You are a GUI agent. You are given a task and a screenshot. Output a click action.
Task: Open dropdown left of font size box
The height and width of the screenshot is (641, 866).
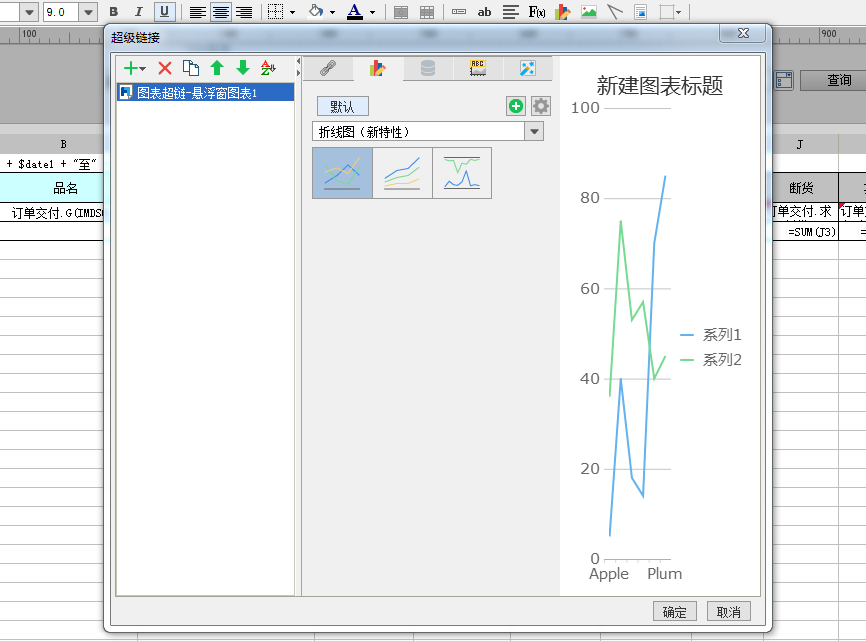click(29, 12)
